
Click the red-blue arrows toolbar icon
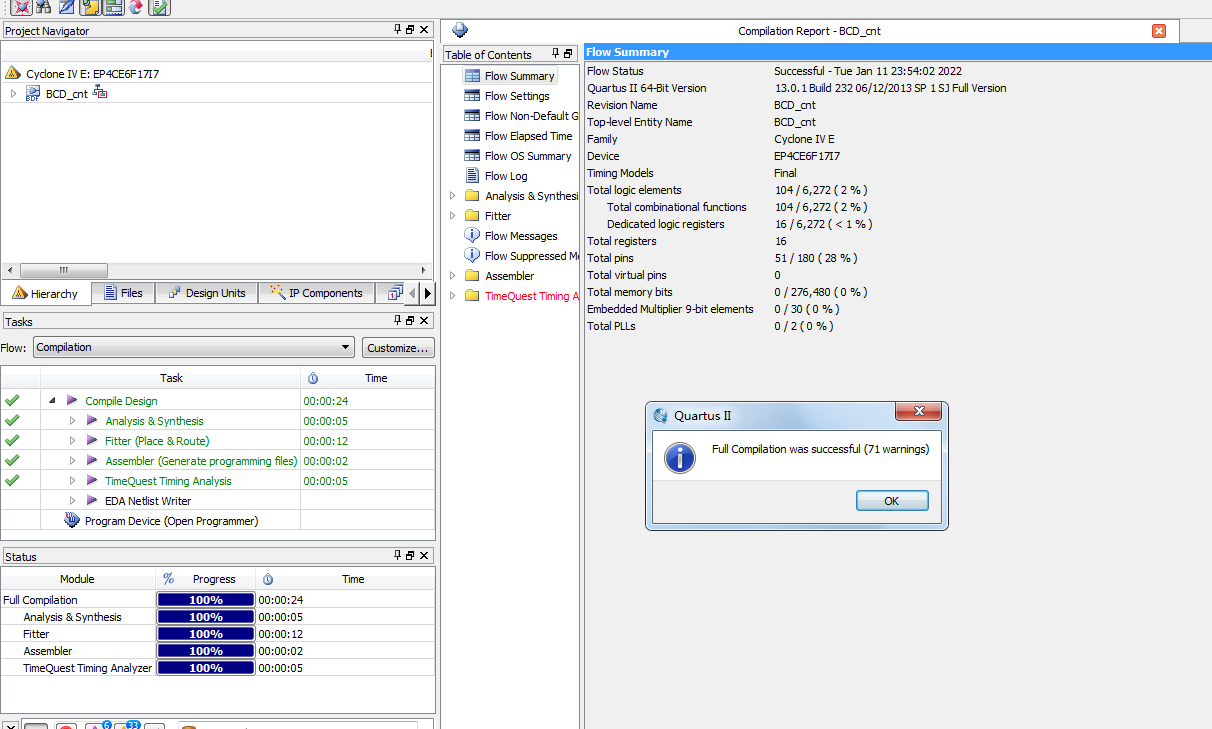point(135,7)
